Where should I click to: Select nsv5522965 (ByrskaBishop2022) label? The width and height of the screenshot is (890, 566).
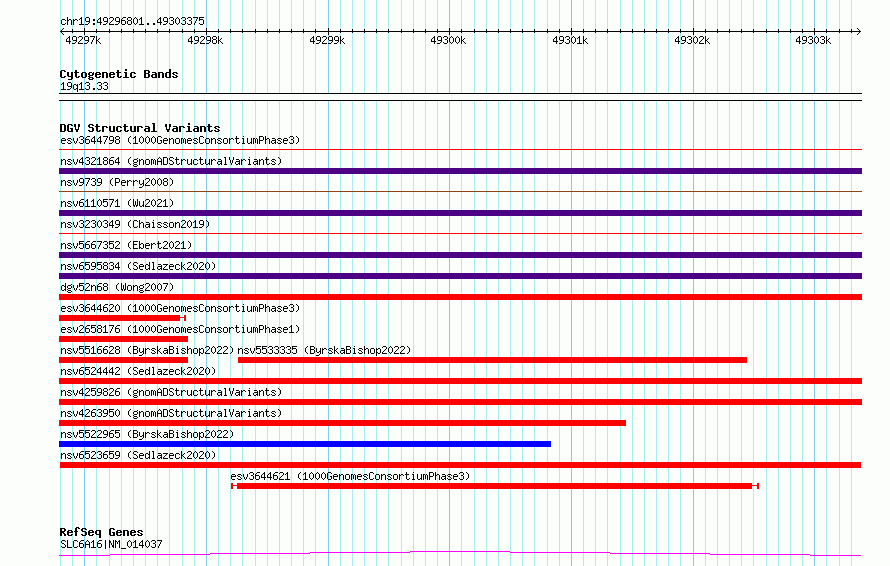(x=147, y=434)
